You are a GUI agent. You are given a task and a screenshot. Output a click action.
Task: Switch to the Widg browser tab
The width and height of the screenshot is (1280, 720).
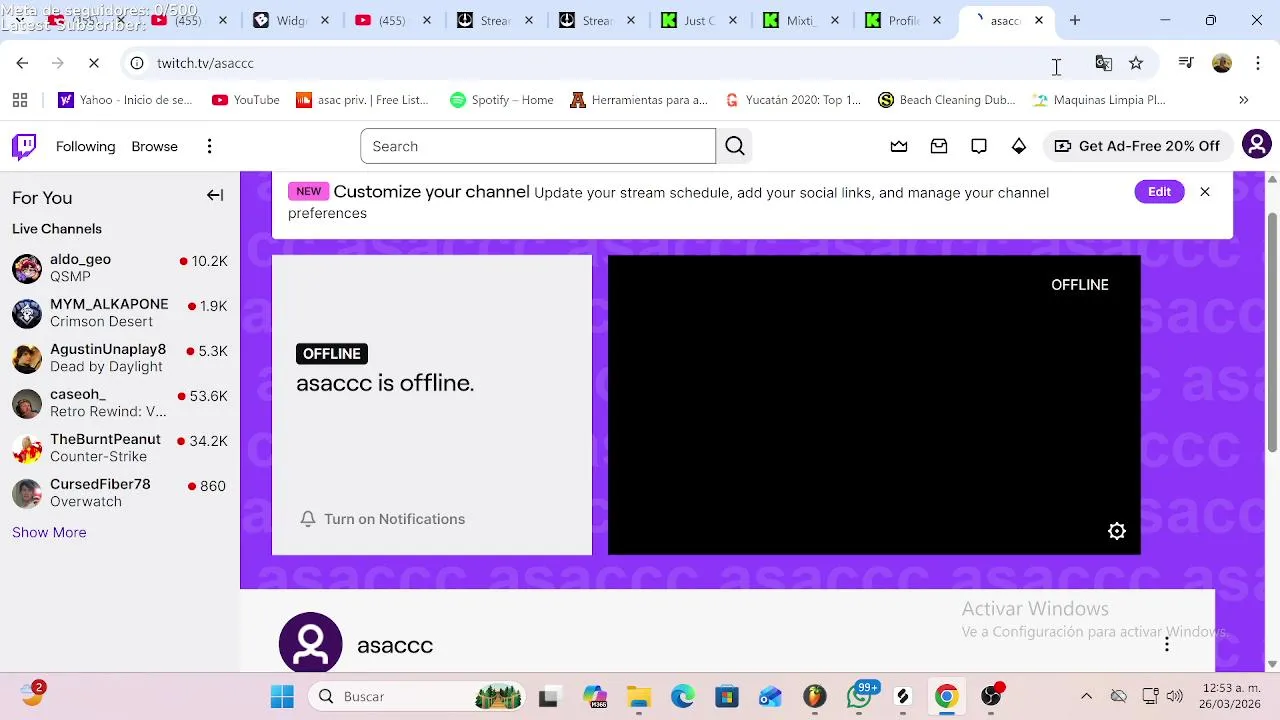click(x=290, y=20)
